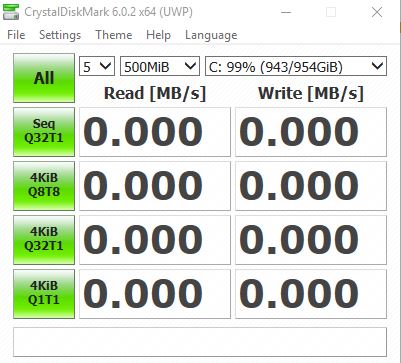The width and height of the screenshot is (401, 363).
Task: Run the 4KiB Q32T1 benchmark
Action: pyautogui.click(x=44, y=240)
